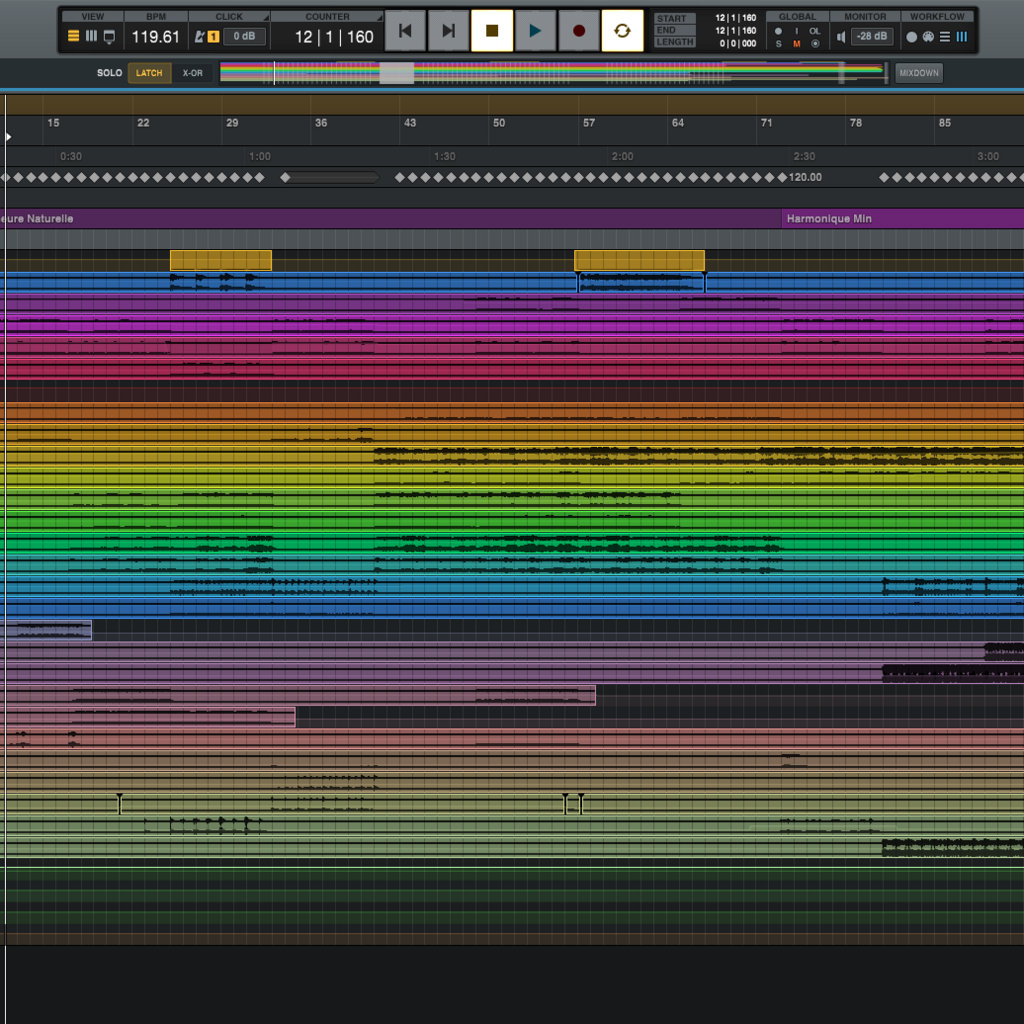Arm recording with the Record button
Image resolution: width=1024 pixels, height=1024 pixels.
[578, 31]
